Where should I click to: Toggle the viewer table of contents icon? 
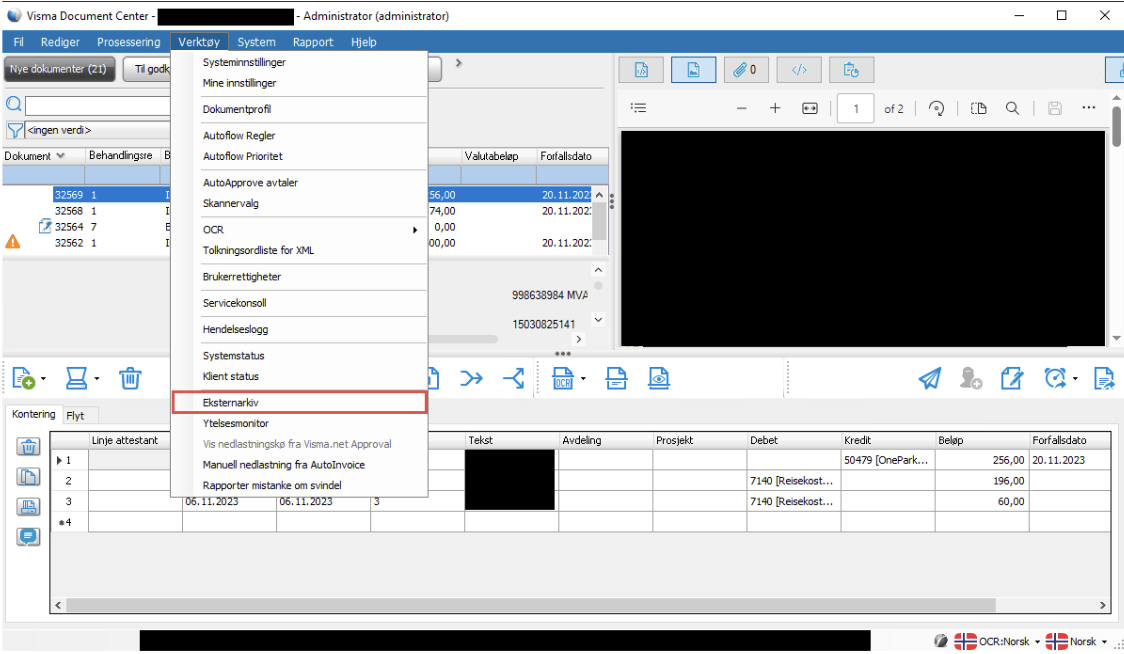click(638, 108)
